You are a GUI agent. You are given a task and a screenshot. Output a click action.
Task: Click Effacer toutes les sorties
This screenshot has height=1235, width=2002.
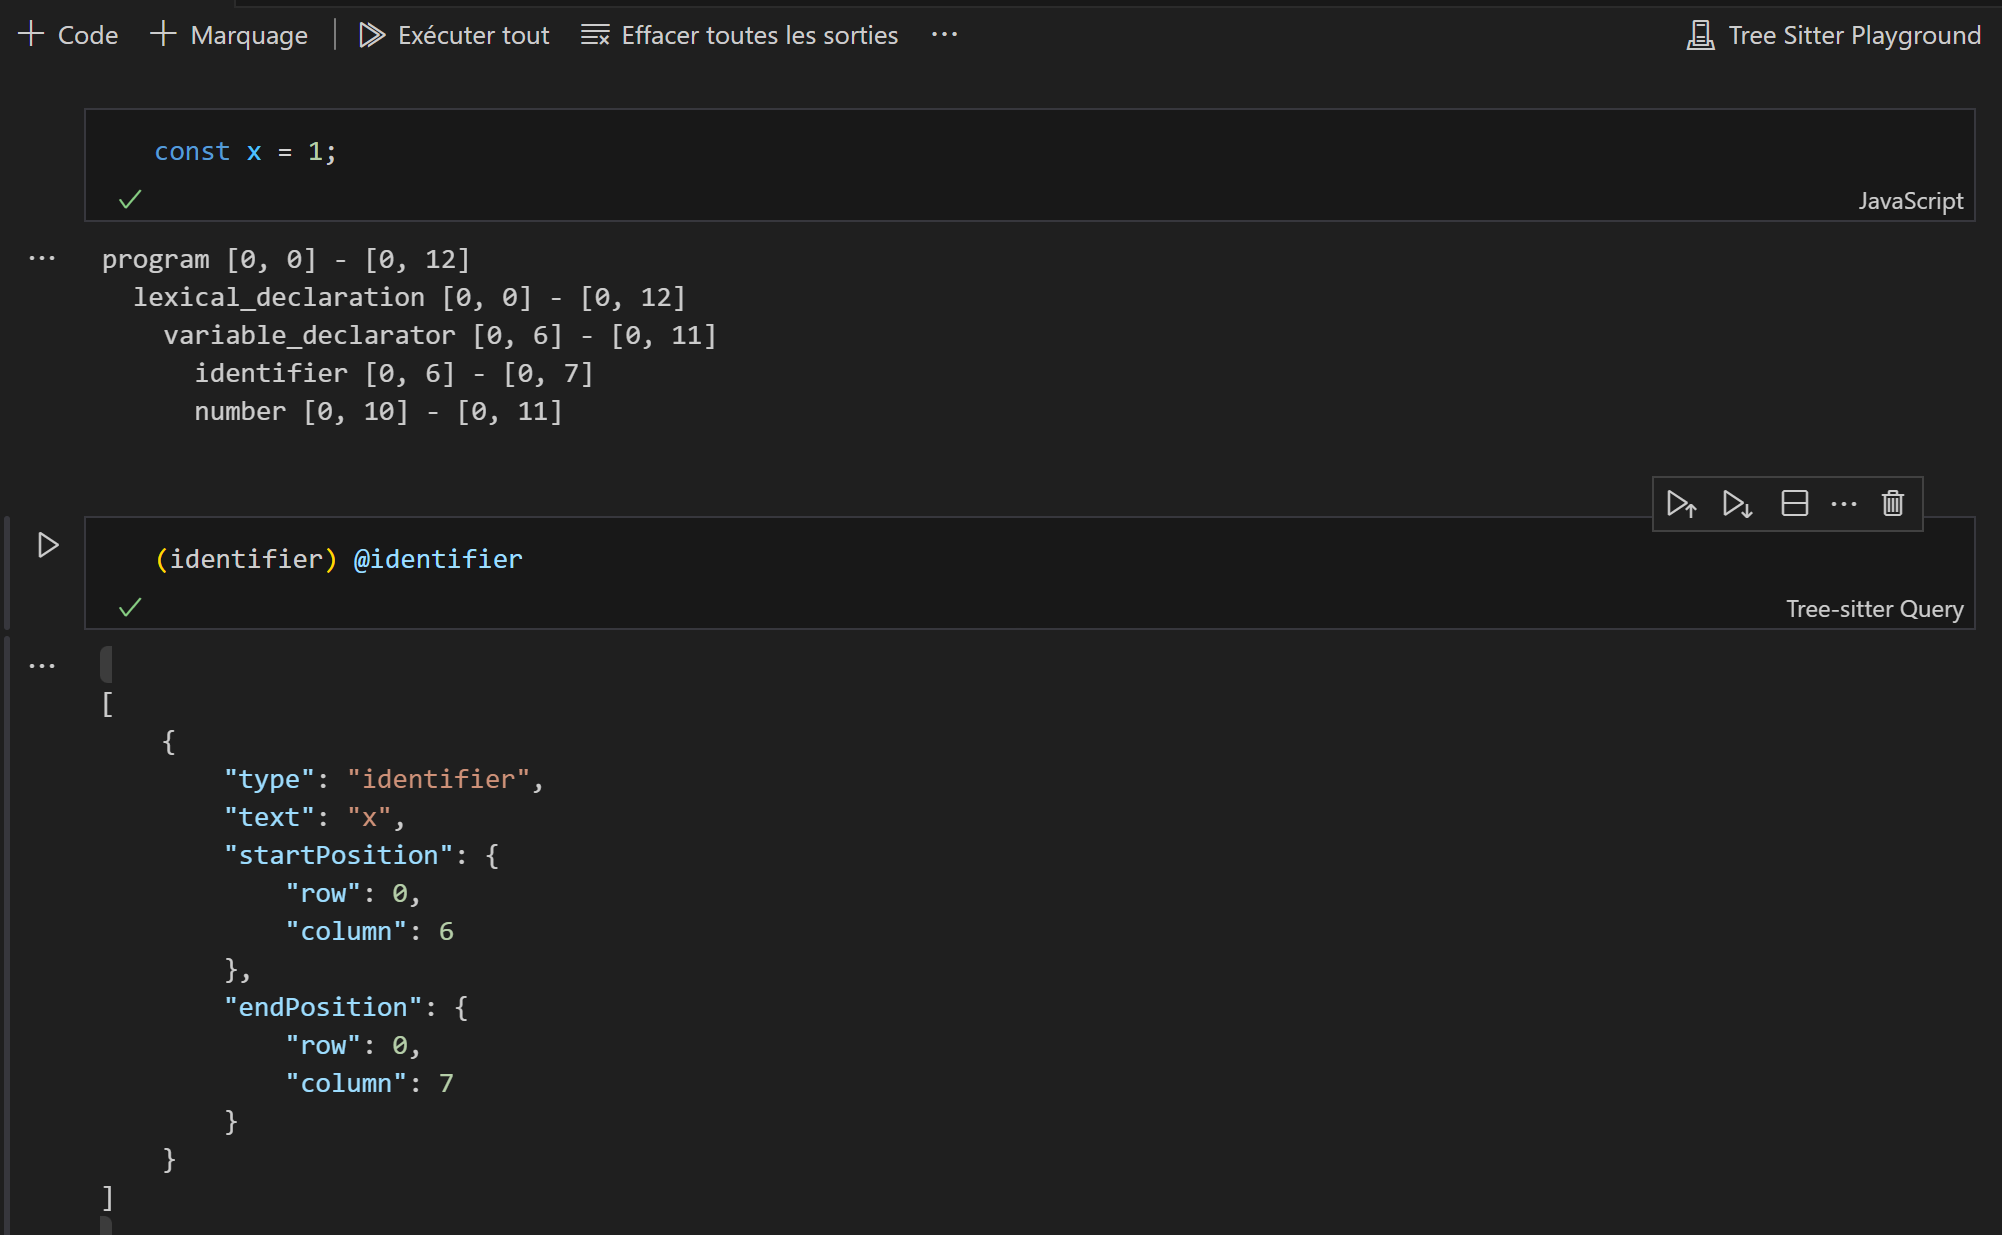point(739,35)
